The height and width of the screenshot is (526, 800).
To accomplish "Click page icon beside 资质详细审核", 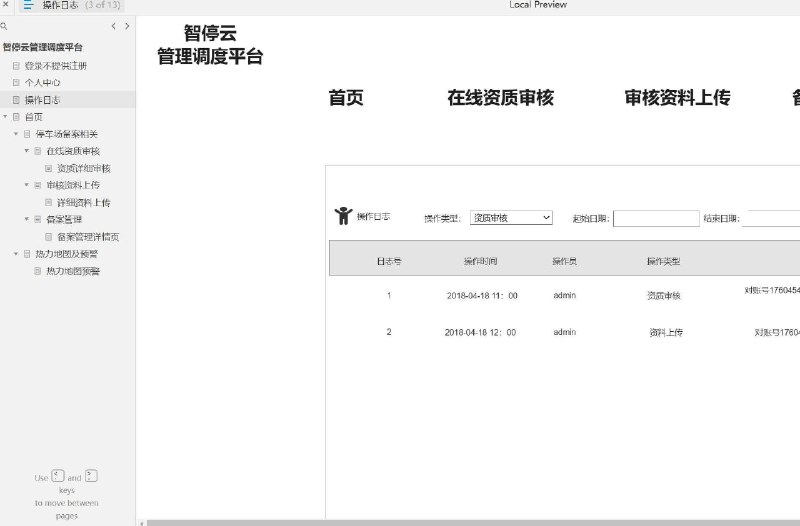I will point(48,168).
